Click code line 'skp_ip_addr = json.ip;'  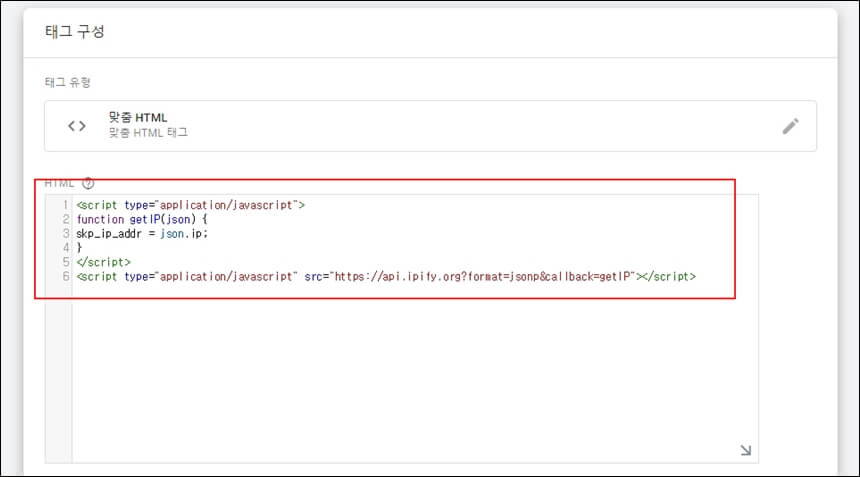[x=142, y=234]
